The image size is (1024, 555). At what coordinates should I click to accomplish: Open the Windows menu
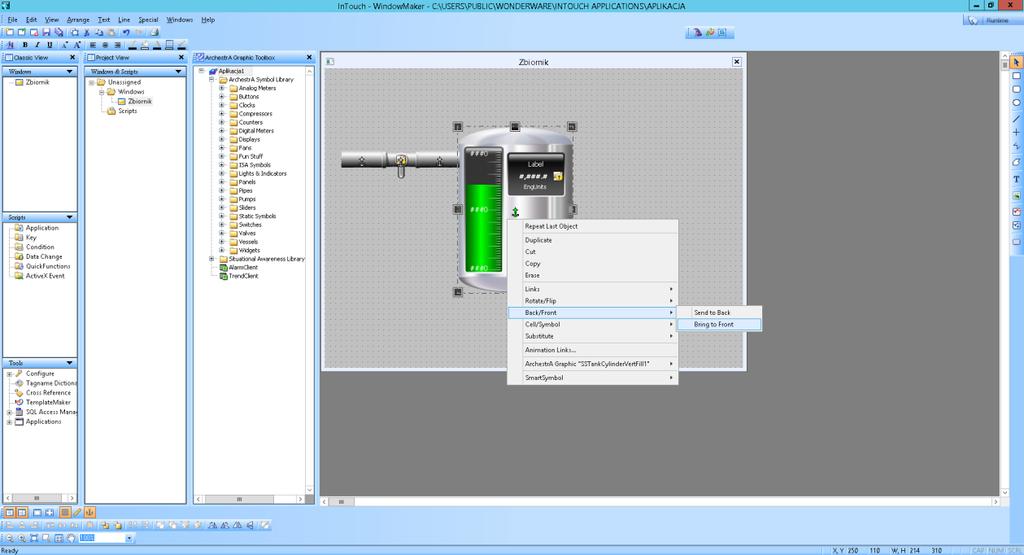(x=179, y=20)
